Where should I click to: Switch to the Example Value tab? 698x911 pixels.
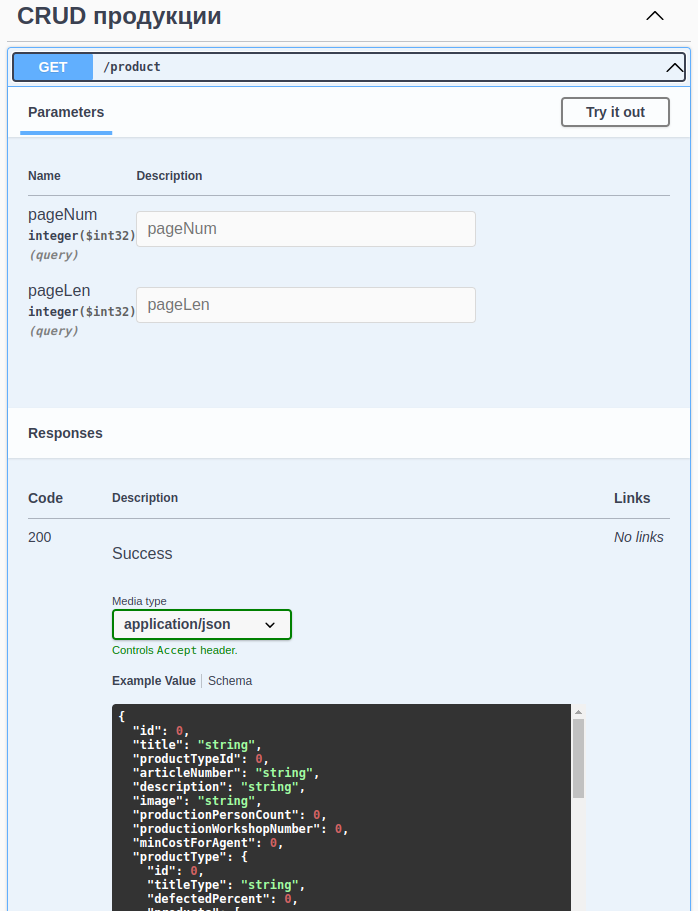154,681
